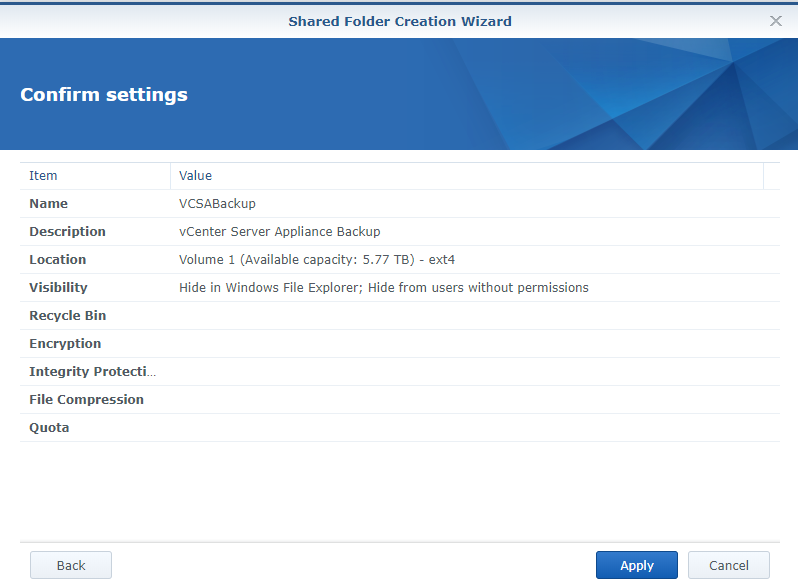Select the Encryption row
Image resolution: width=798 pixels, height=587 pixels.
tap(65, 344)
